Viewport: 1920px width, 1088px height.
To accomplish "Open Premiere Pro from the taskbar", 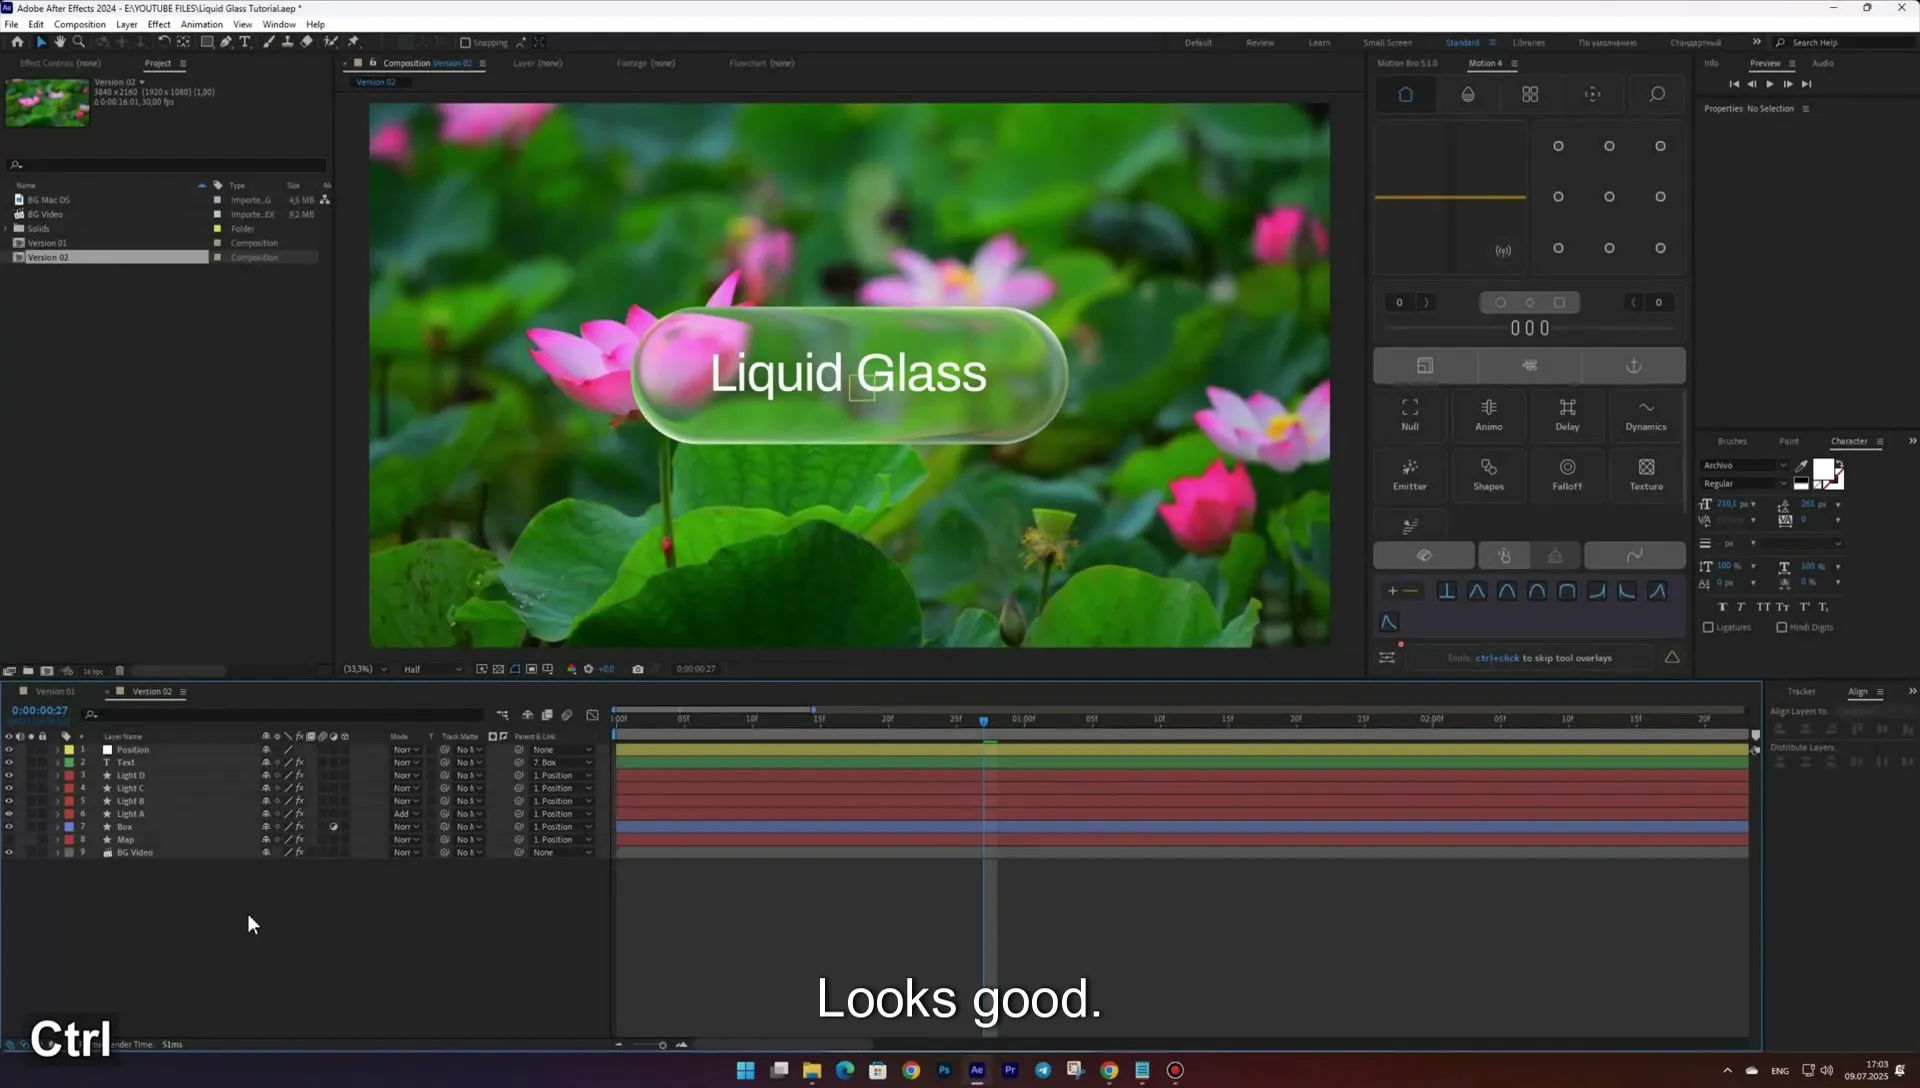I will pos(1010,1070).
